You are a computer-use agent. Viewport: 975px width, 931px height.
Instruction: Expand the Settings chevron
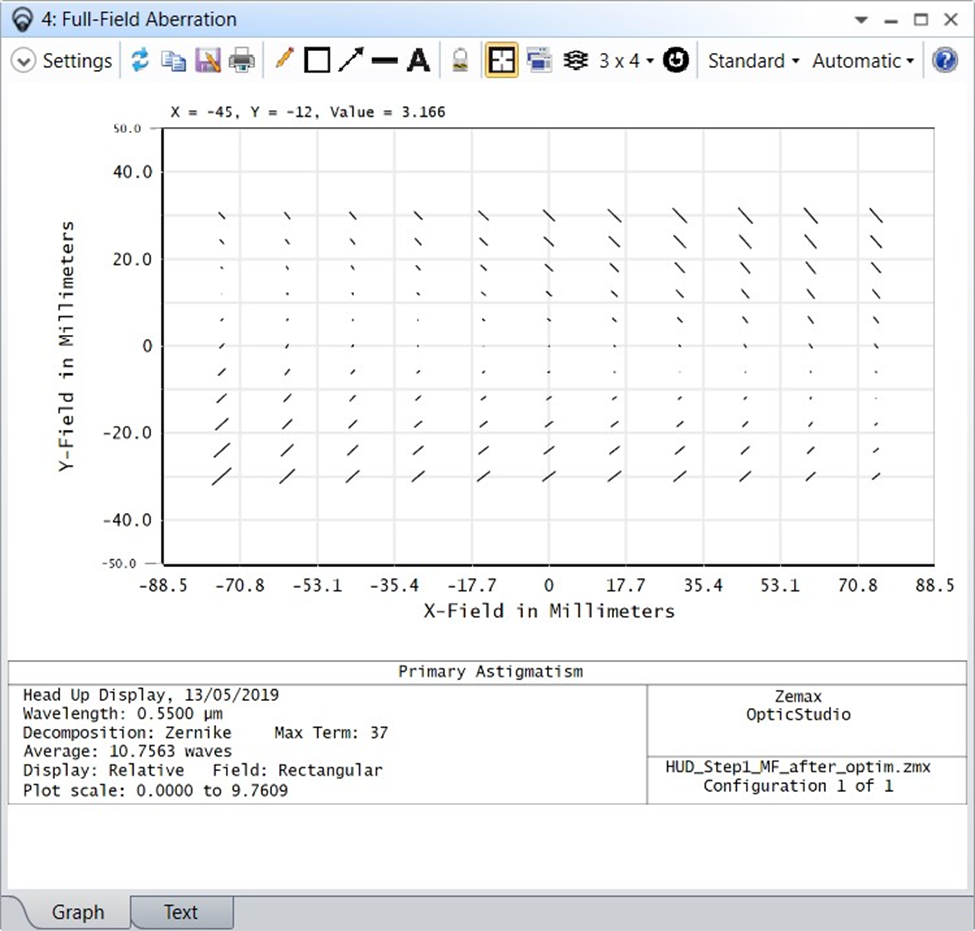click(24, 61)
